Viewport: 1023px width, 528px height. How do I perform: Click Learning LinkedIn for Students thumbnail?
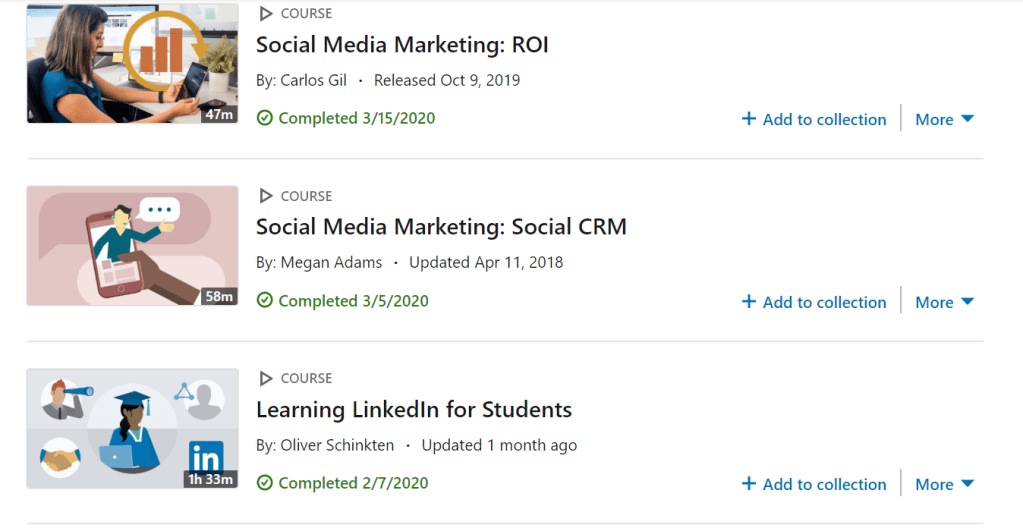click(x=132, y=428)
